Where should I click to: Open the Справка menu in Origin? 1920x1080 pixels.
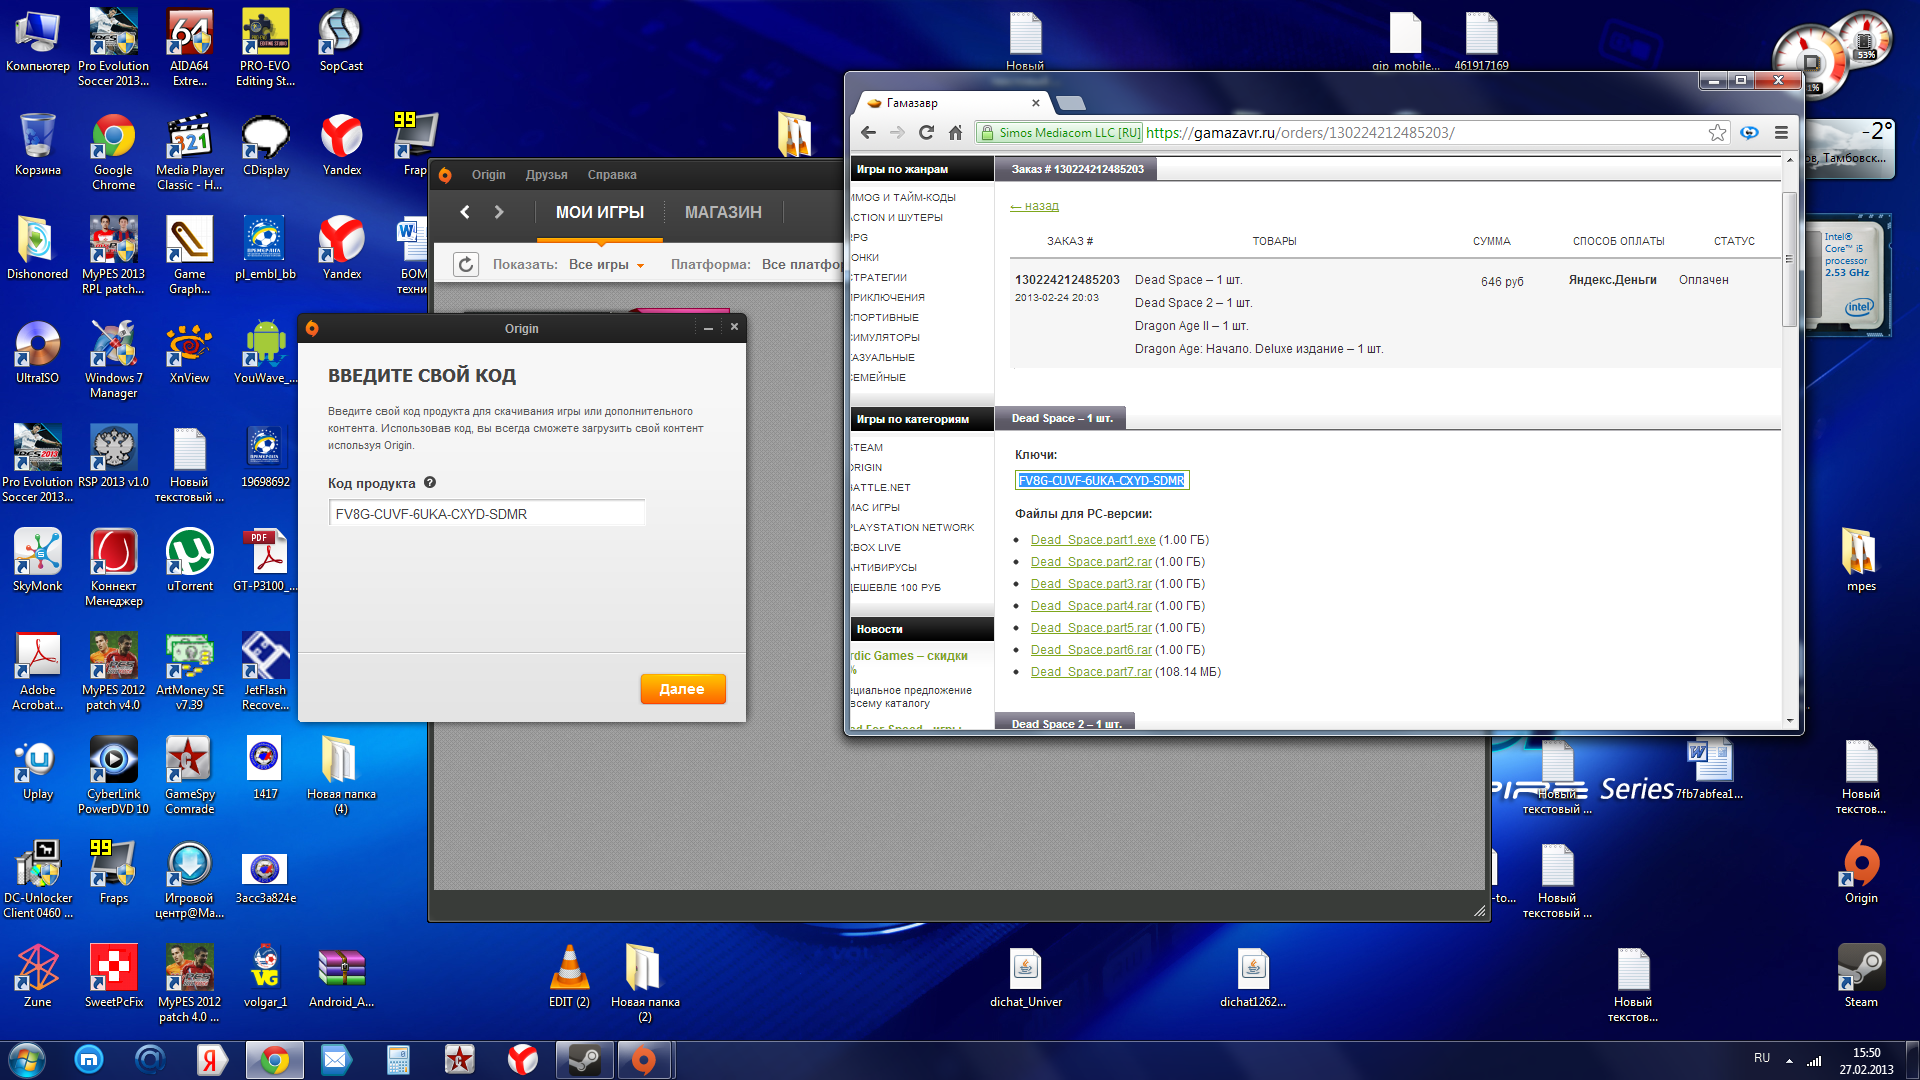pos(612,175)
